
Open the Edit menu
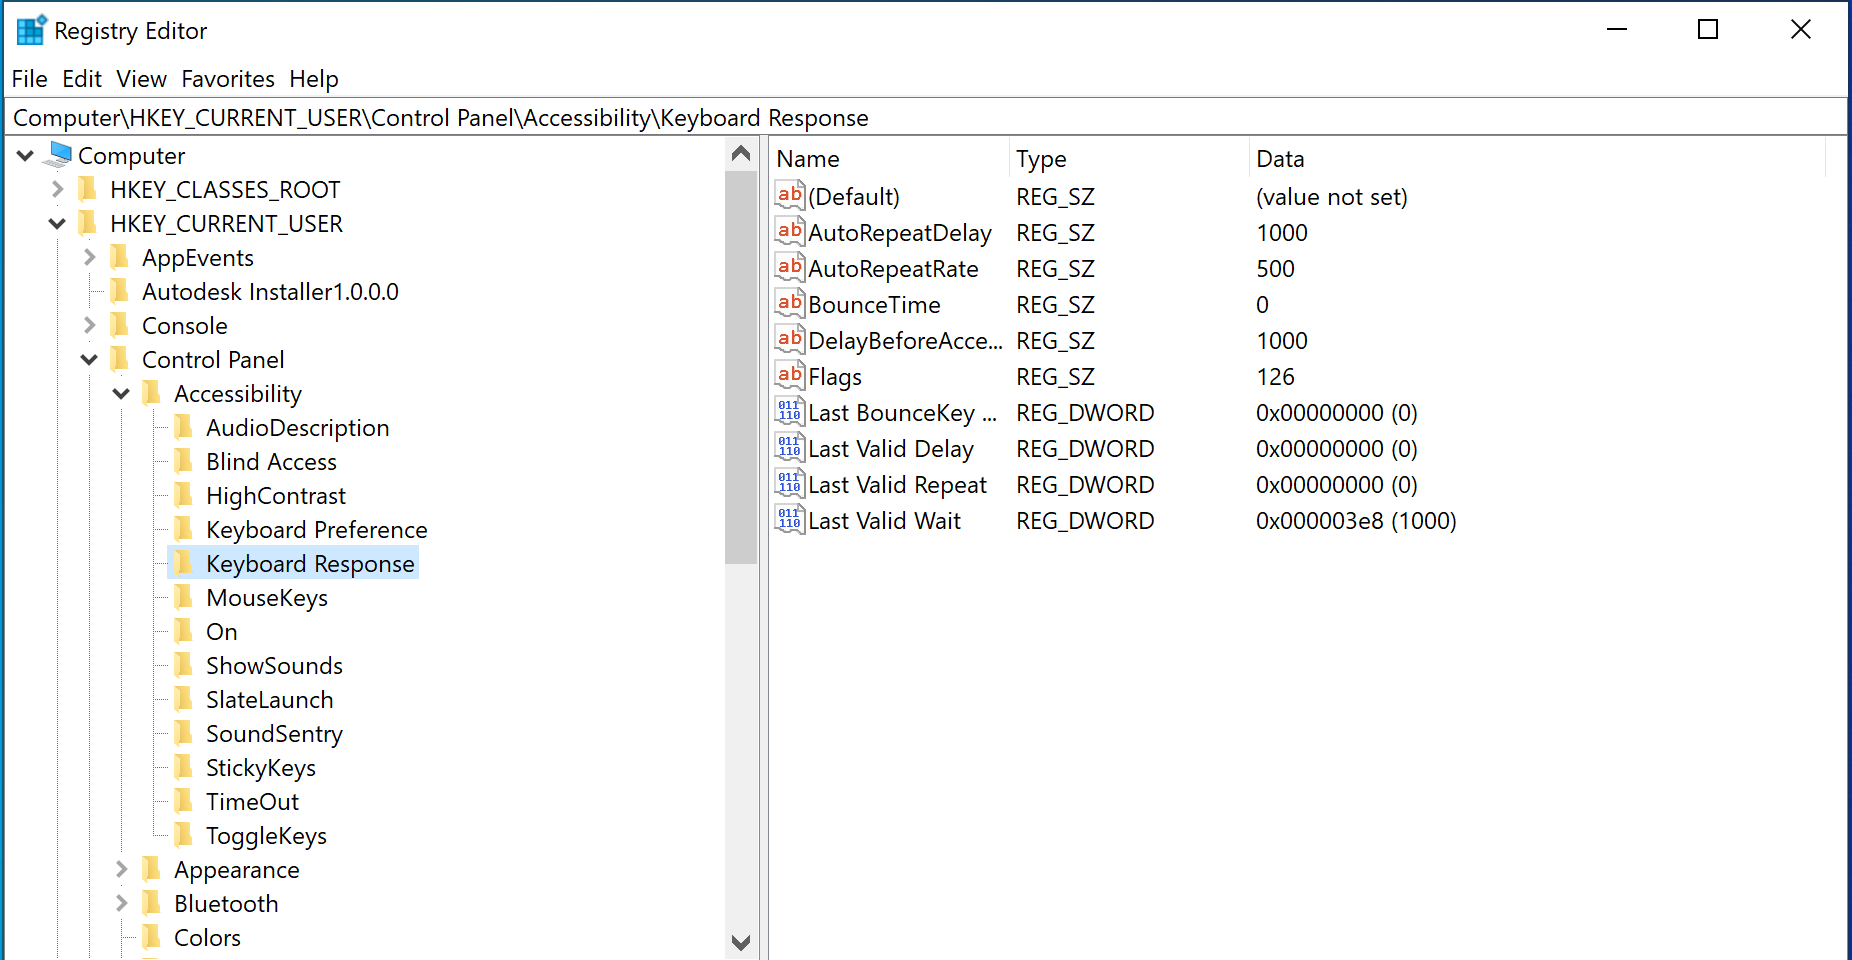coord(81,79)
